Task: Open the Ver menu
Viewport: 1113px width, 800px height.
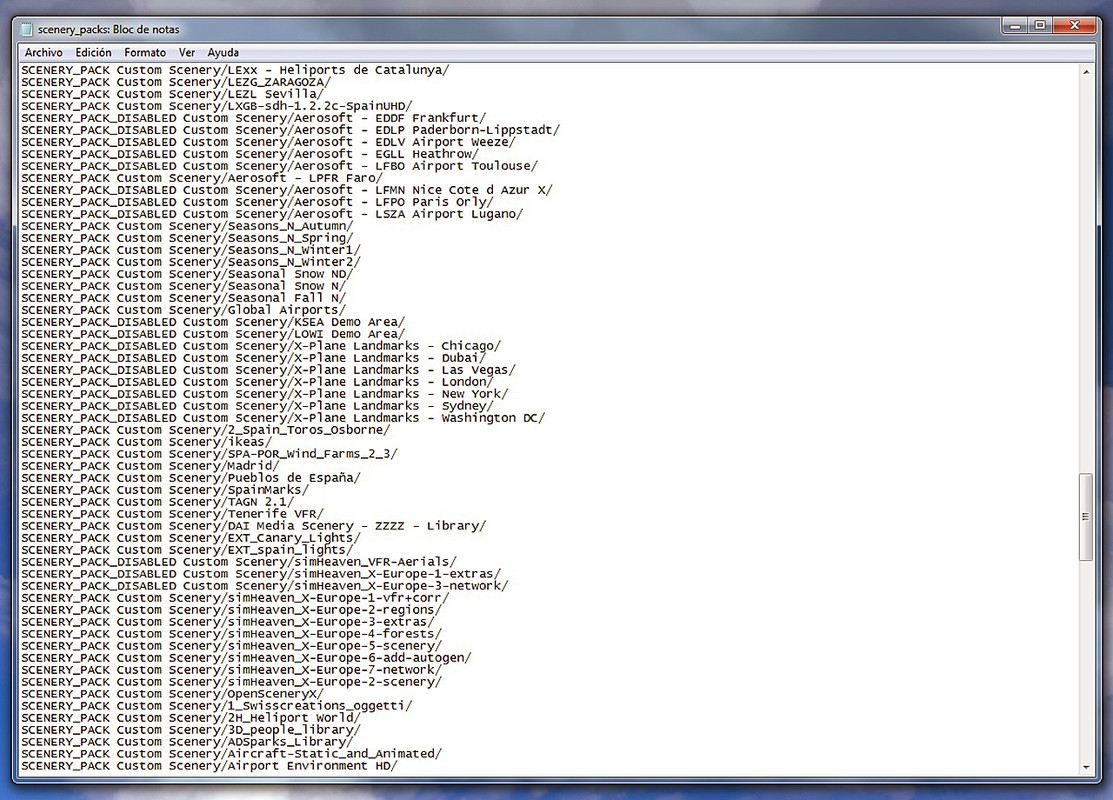Action: coord(187,53)
